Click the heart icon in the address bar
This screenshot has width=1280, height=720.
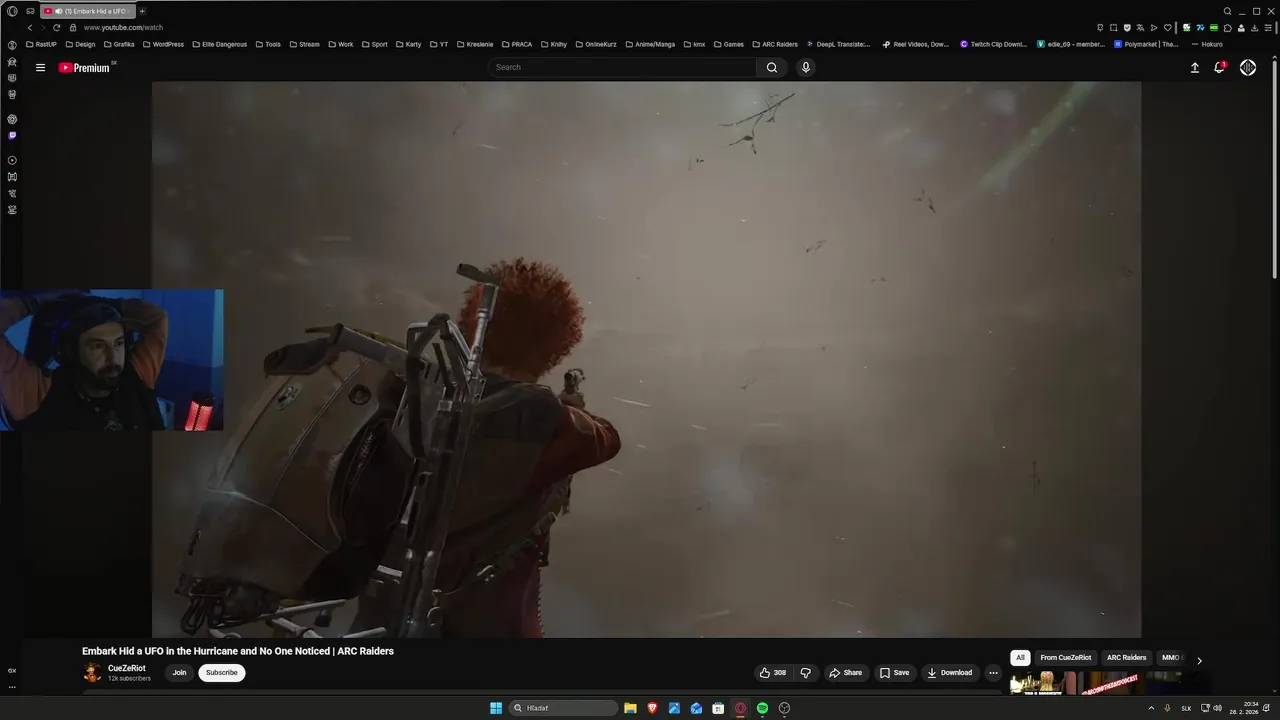pos(1167,28)
